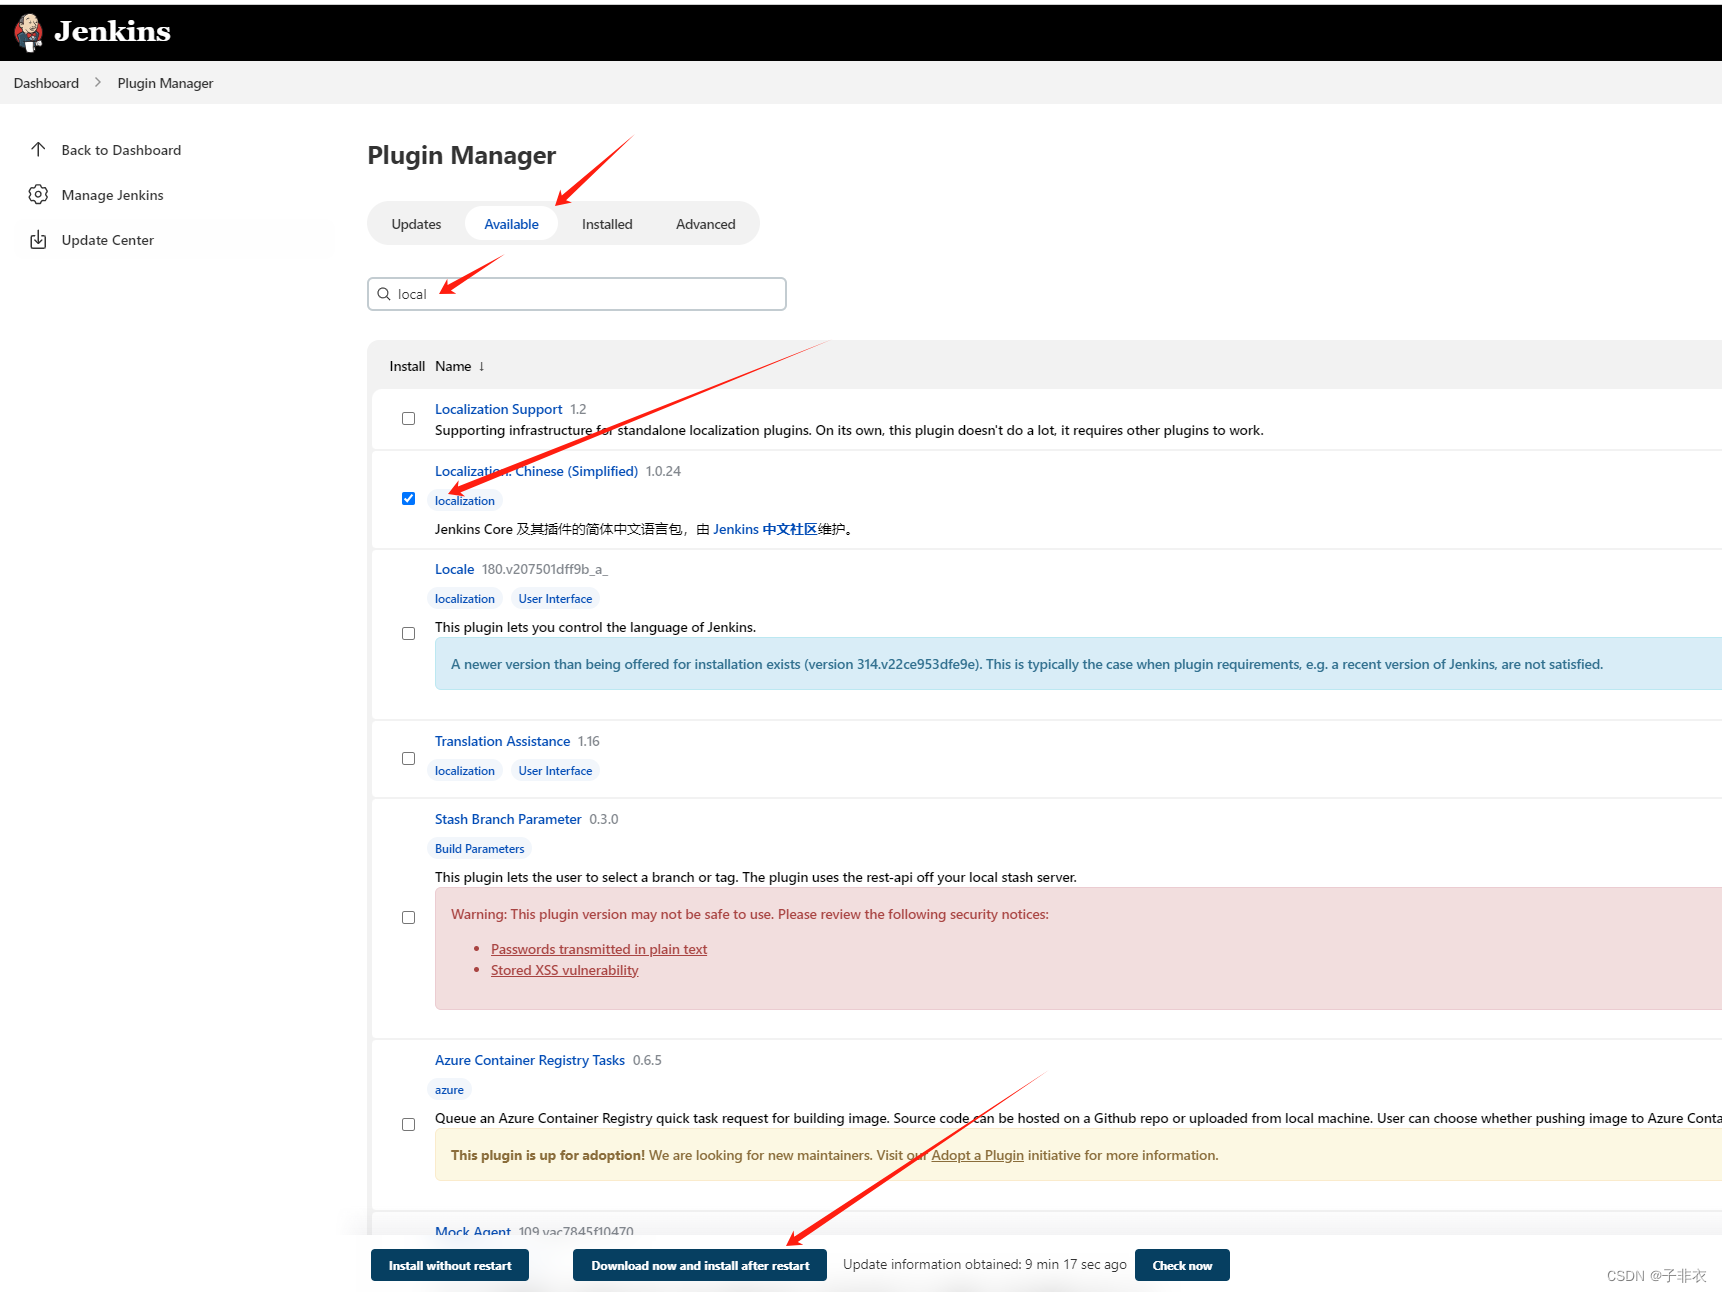Open Stash Branch Parameter plugin link
Viewport: 1722px width, 1292px height.
(x=508, y=819)
